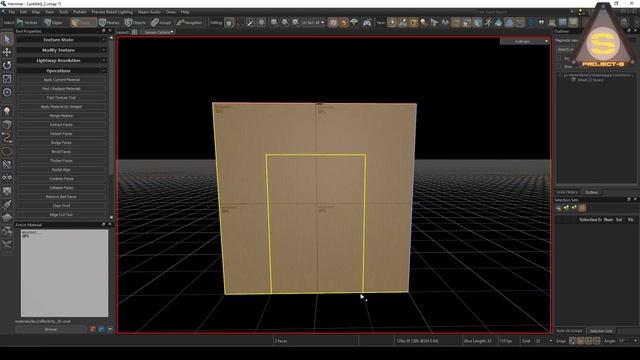Toggle the Editing mode icon button
This screenshot has width=640, height=360.
click(229, 23)
